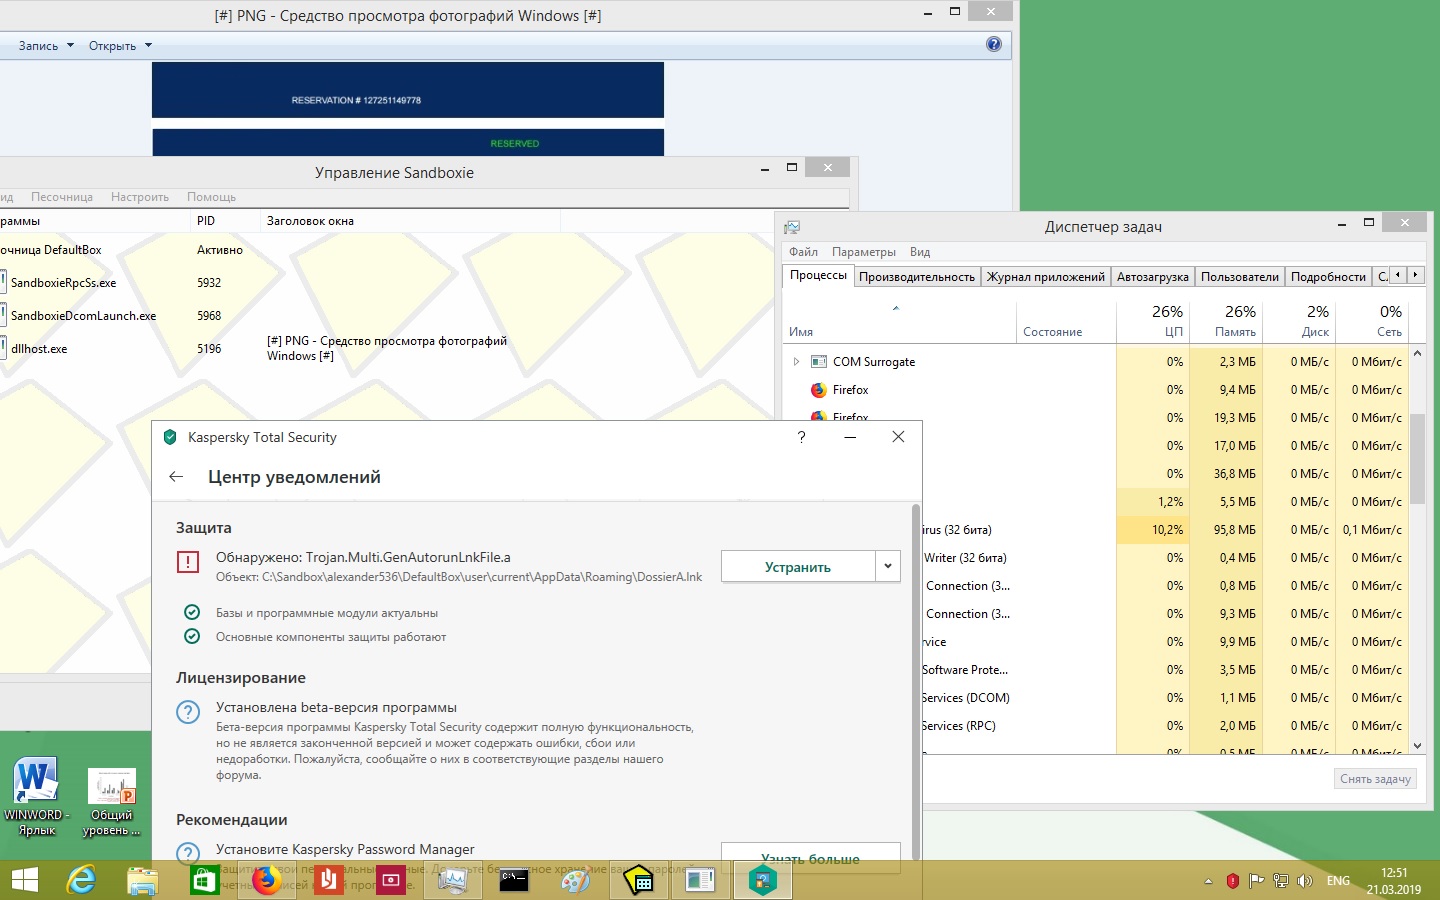Viewport: 1440px width, 900px height.
Task: Sort processes by 'Память' column
Action: point(1226,321)
